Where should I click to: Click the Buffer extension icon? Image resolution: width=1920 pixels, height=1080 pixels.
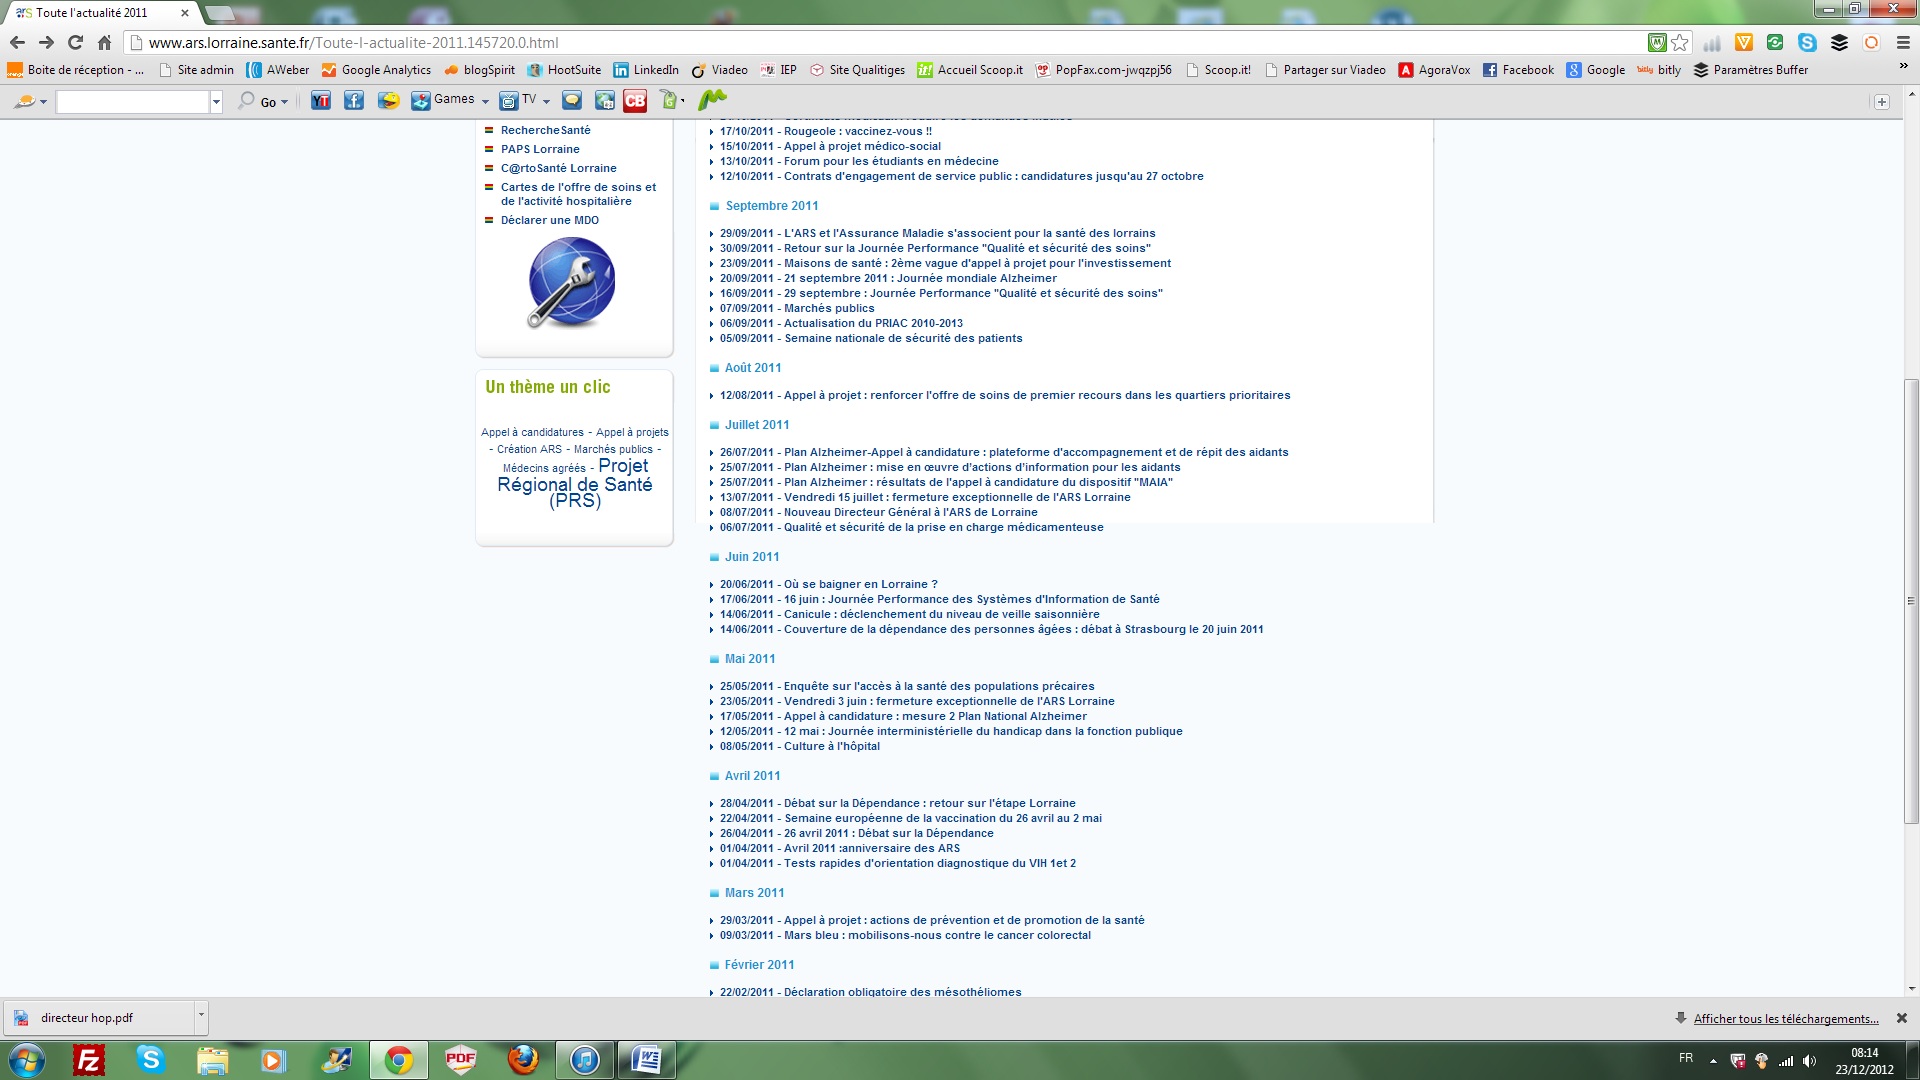[x=1839, y=43]
